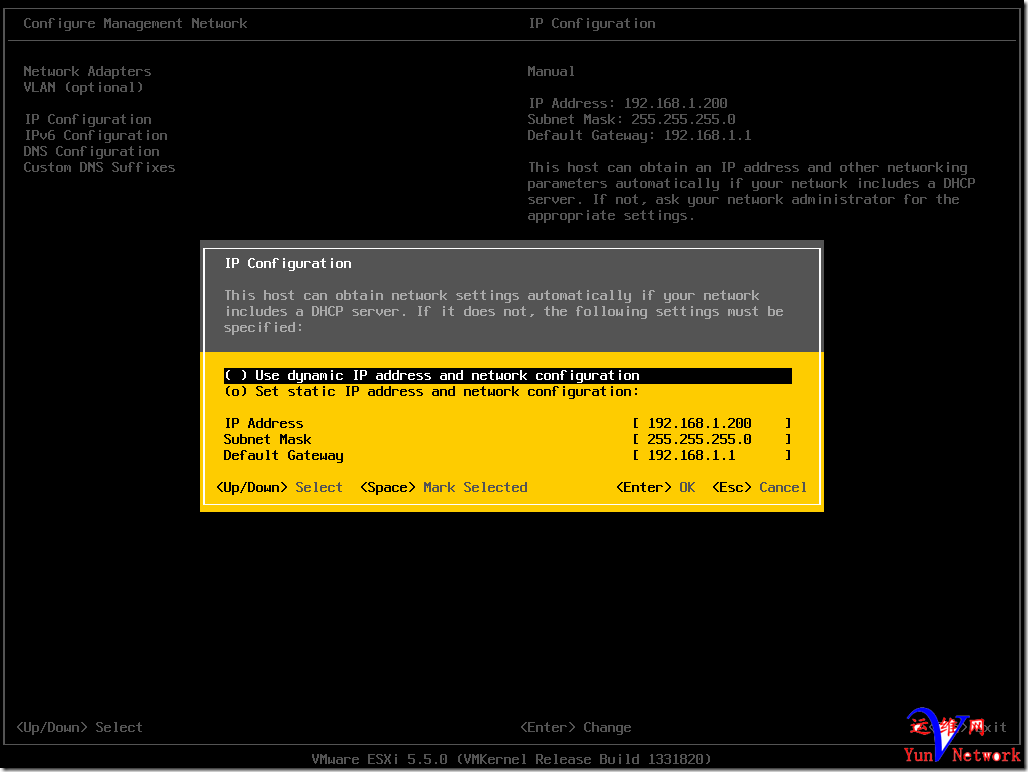1028x772 pixels.
Task: Click the IP Address label in the dialog
Action: [264, 423]
